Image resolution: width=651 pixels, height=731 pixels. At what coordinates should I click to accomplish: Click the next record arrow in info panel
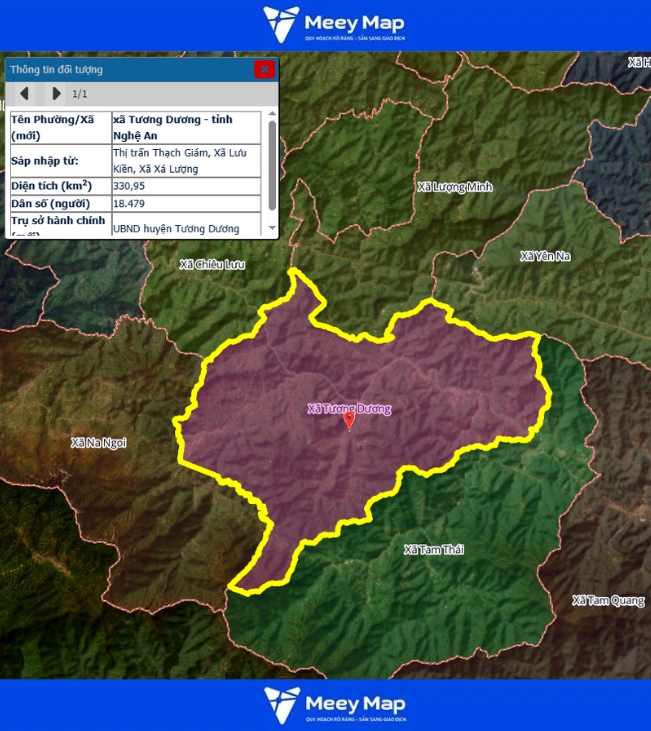[x=56, y=94]
